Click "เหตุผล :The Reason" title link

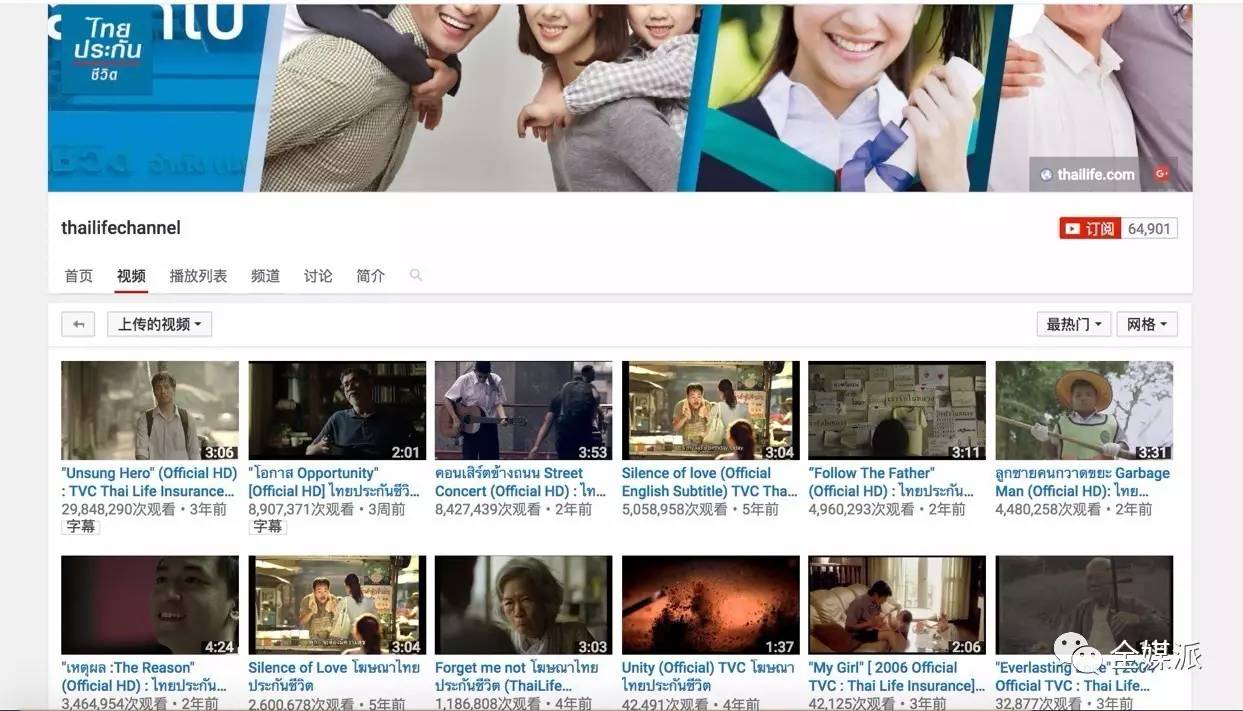[x=144, y=677]
